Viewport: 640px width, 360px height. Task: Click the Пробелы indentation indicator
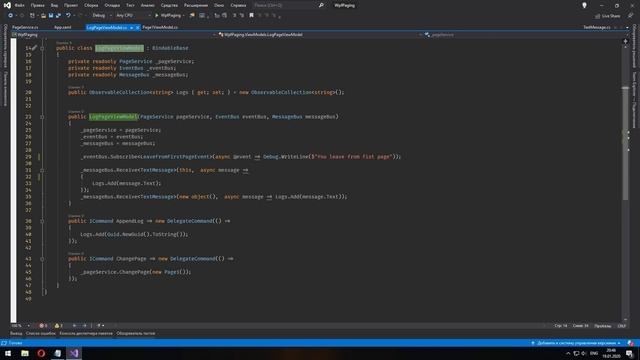click(603, 326)
